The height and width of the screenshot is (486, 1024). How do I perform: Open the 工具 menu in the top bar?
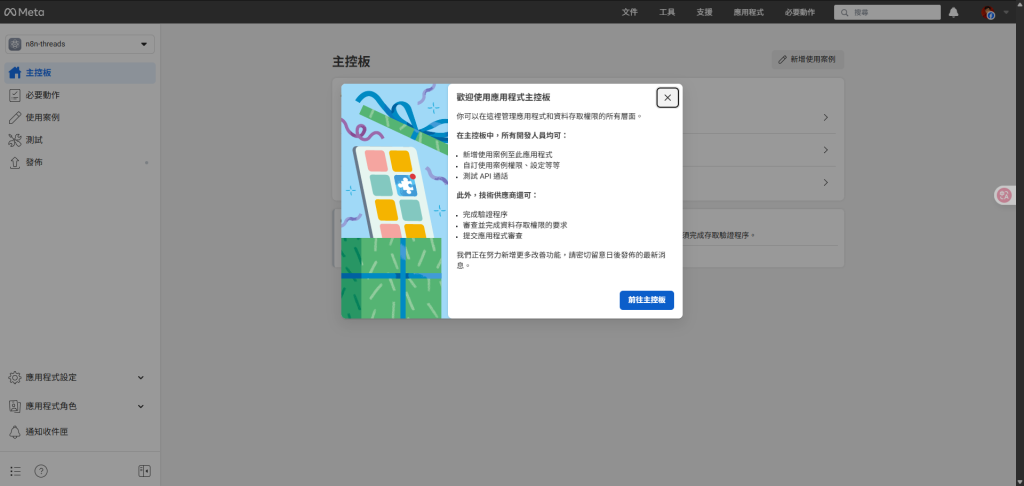pos(667,12)
